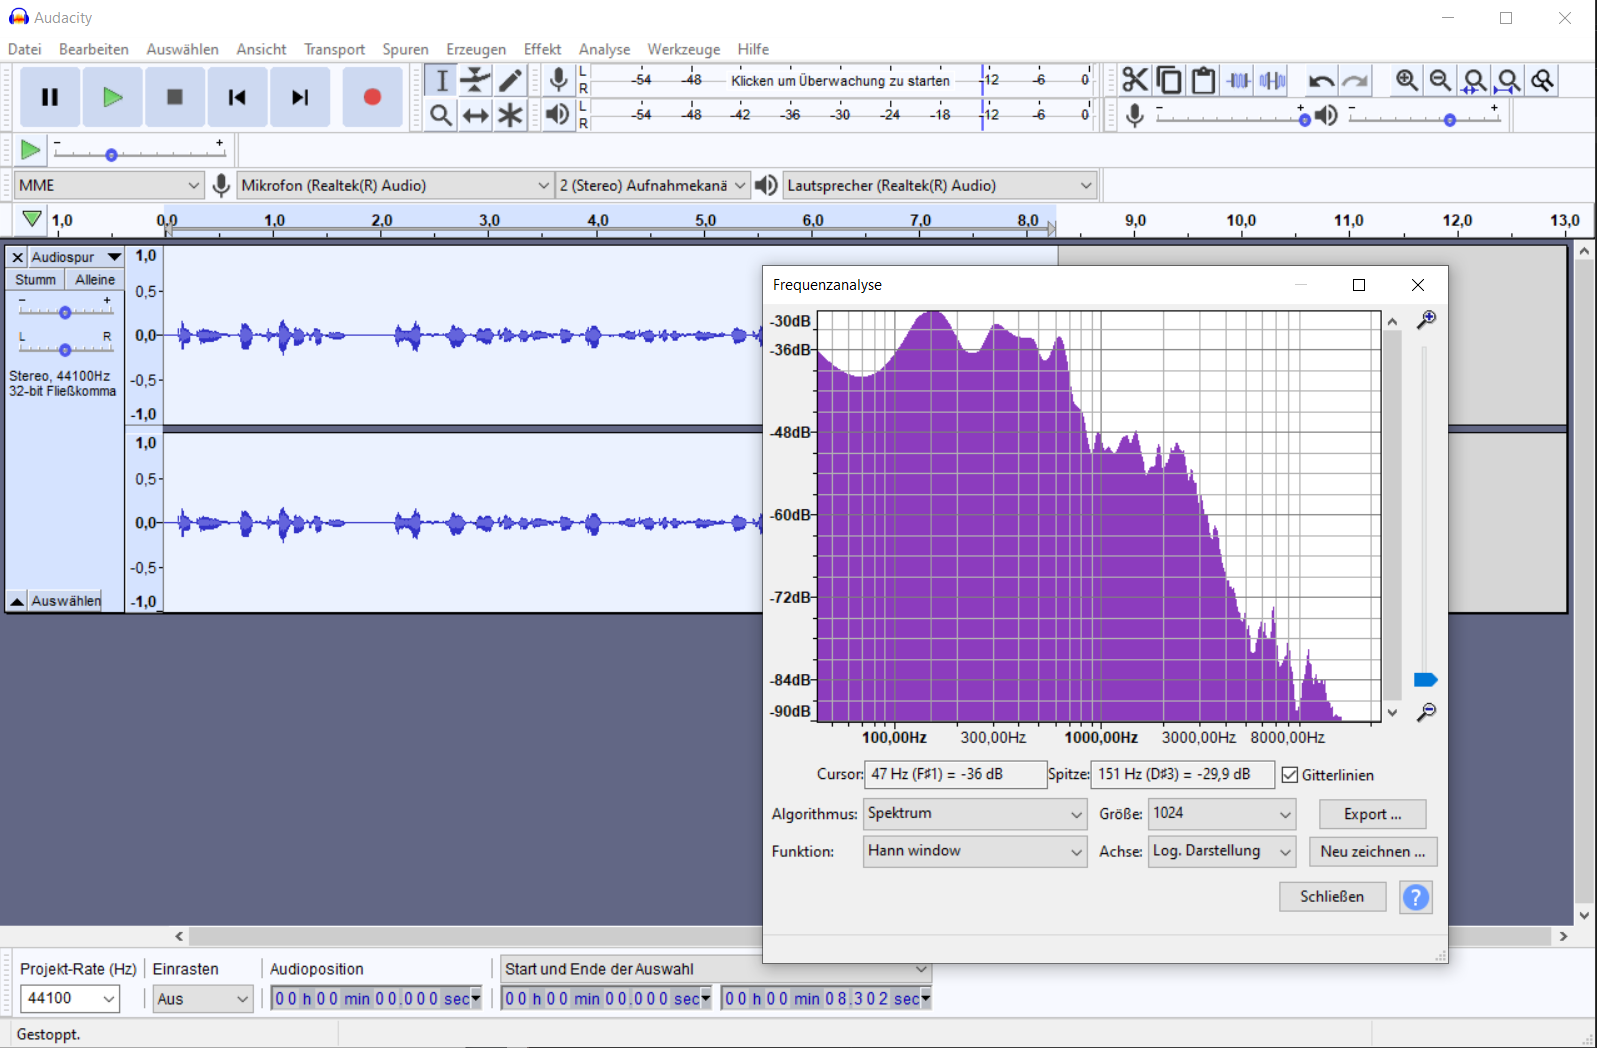The width and height of the screenshot is (1597, 1048).
Task: Click the Zoom toggle icon
Action: [1543, 80]
